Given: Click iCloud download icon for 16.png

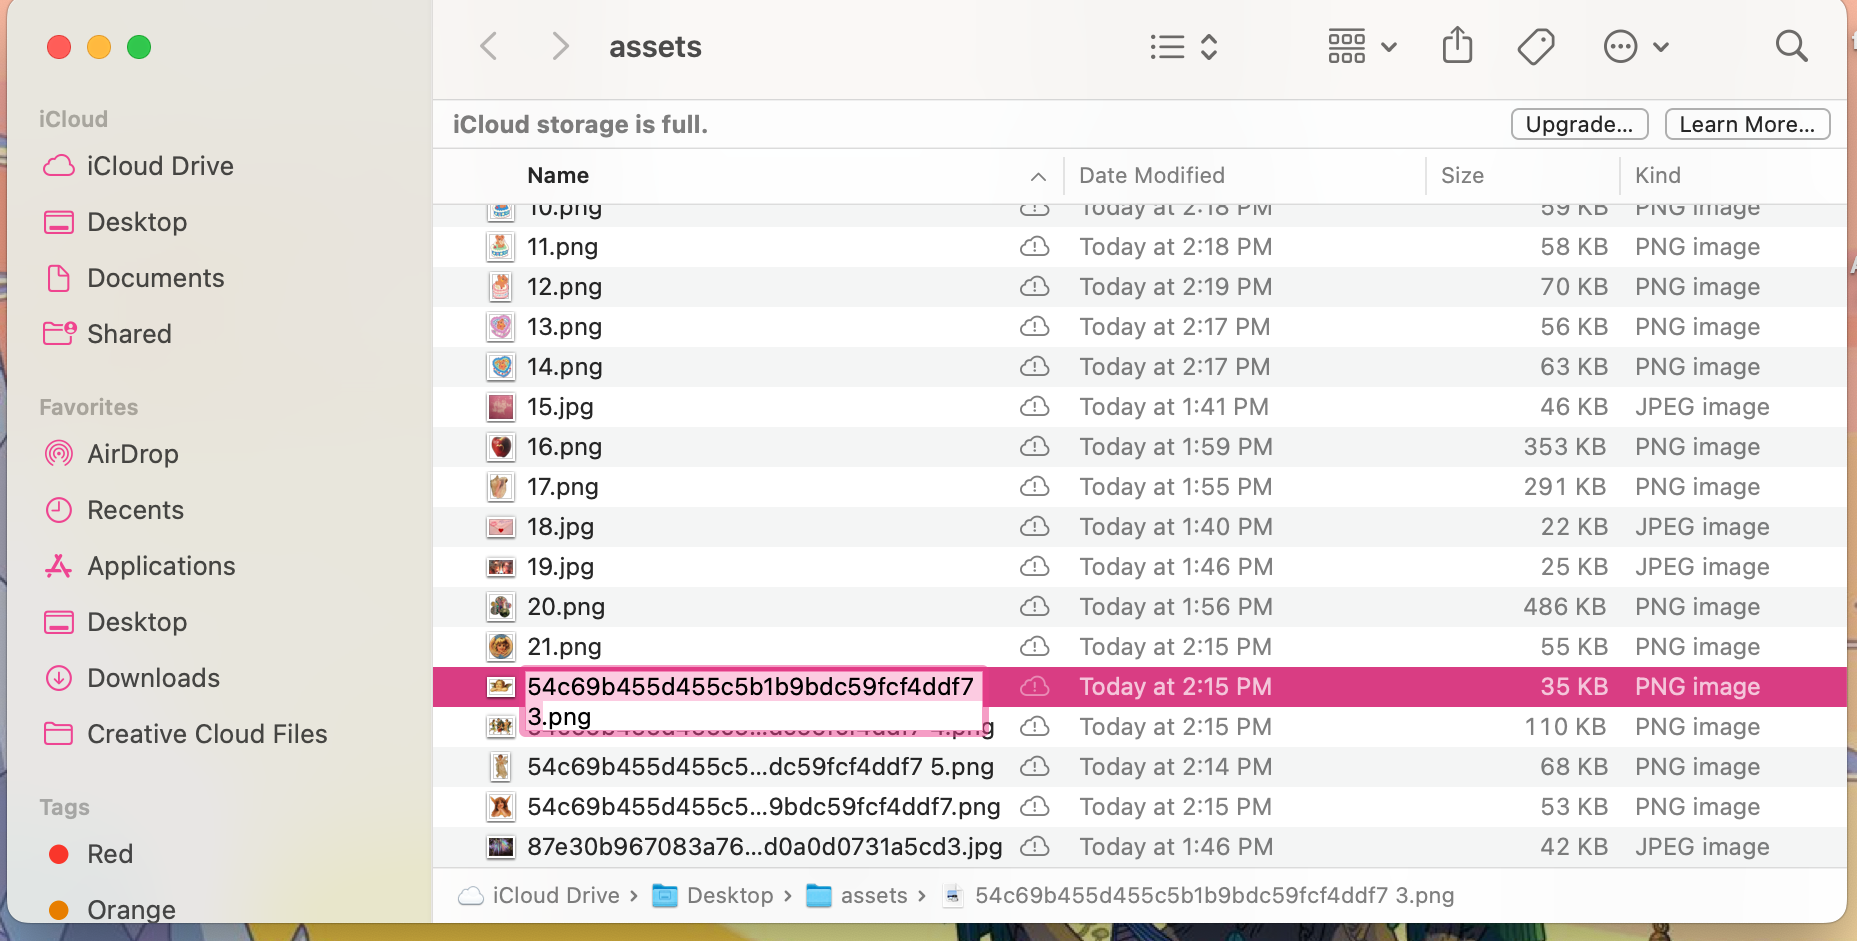Looking at the screenshot, I should [x=1034, y=447].
